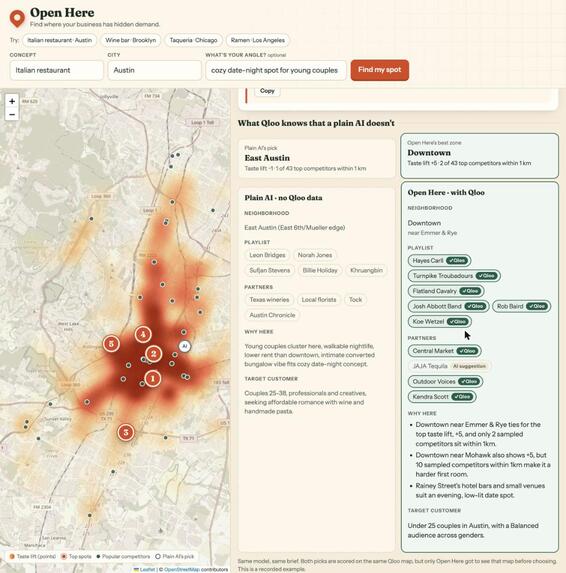Click the Kendra Scott partner chip

442,397
